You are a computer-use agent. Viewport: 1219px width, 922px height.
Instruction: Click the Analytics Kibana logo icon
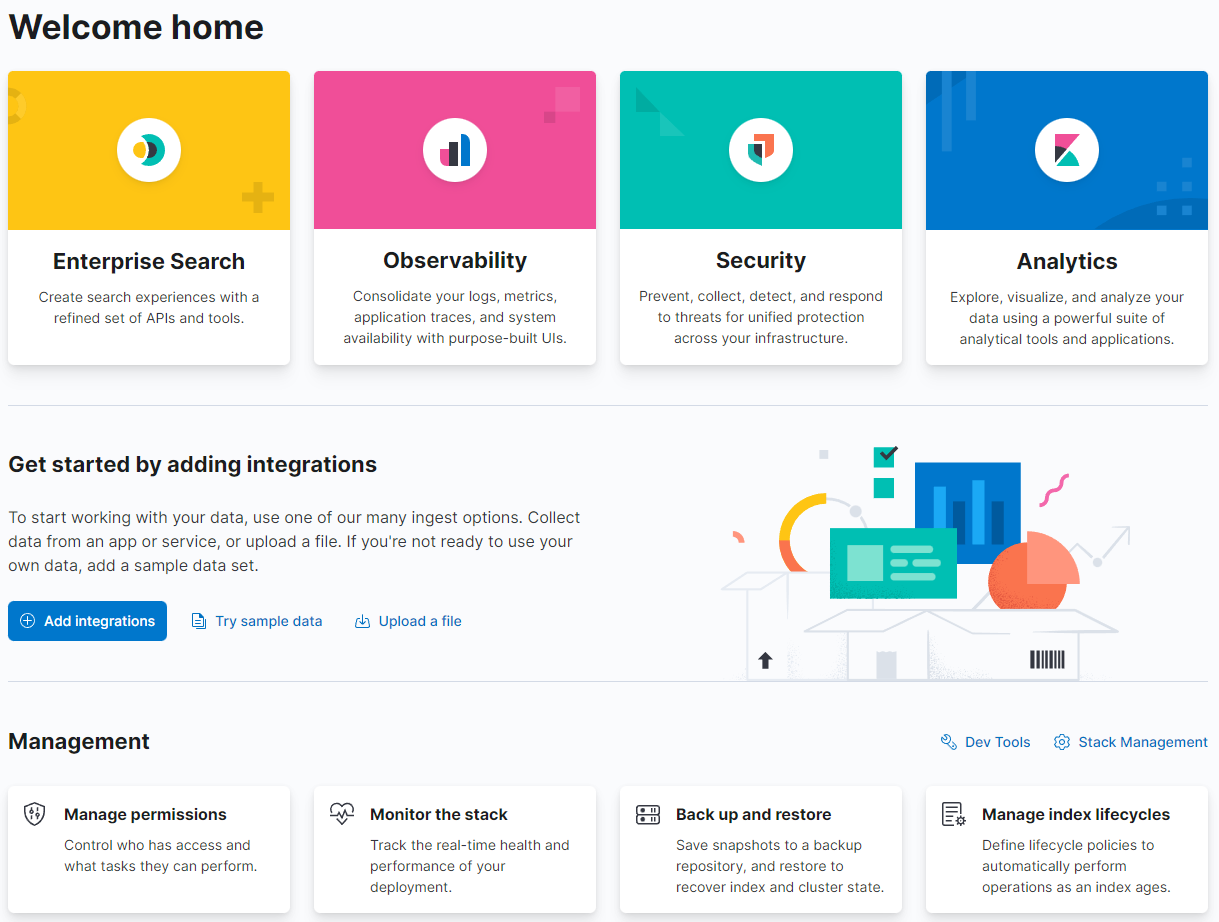coord(1067,150)
